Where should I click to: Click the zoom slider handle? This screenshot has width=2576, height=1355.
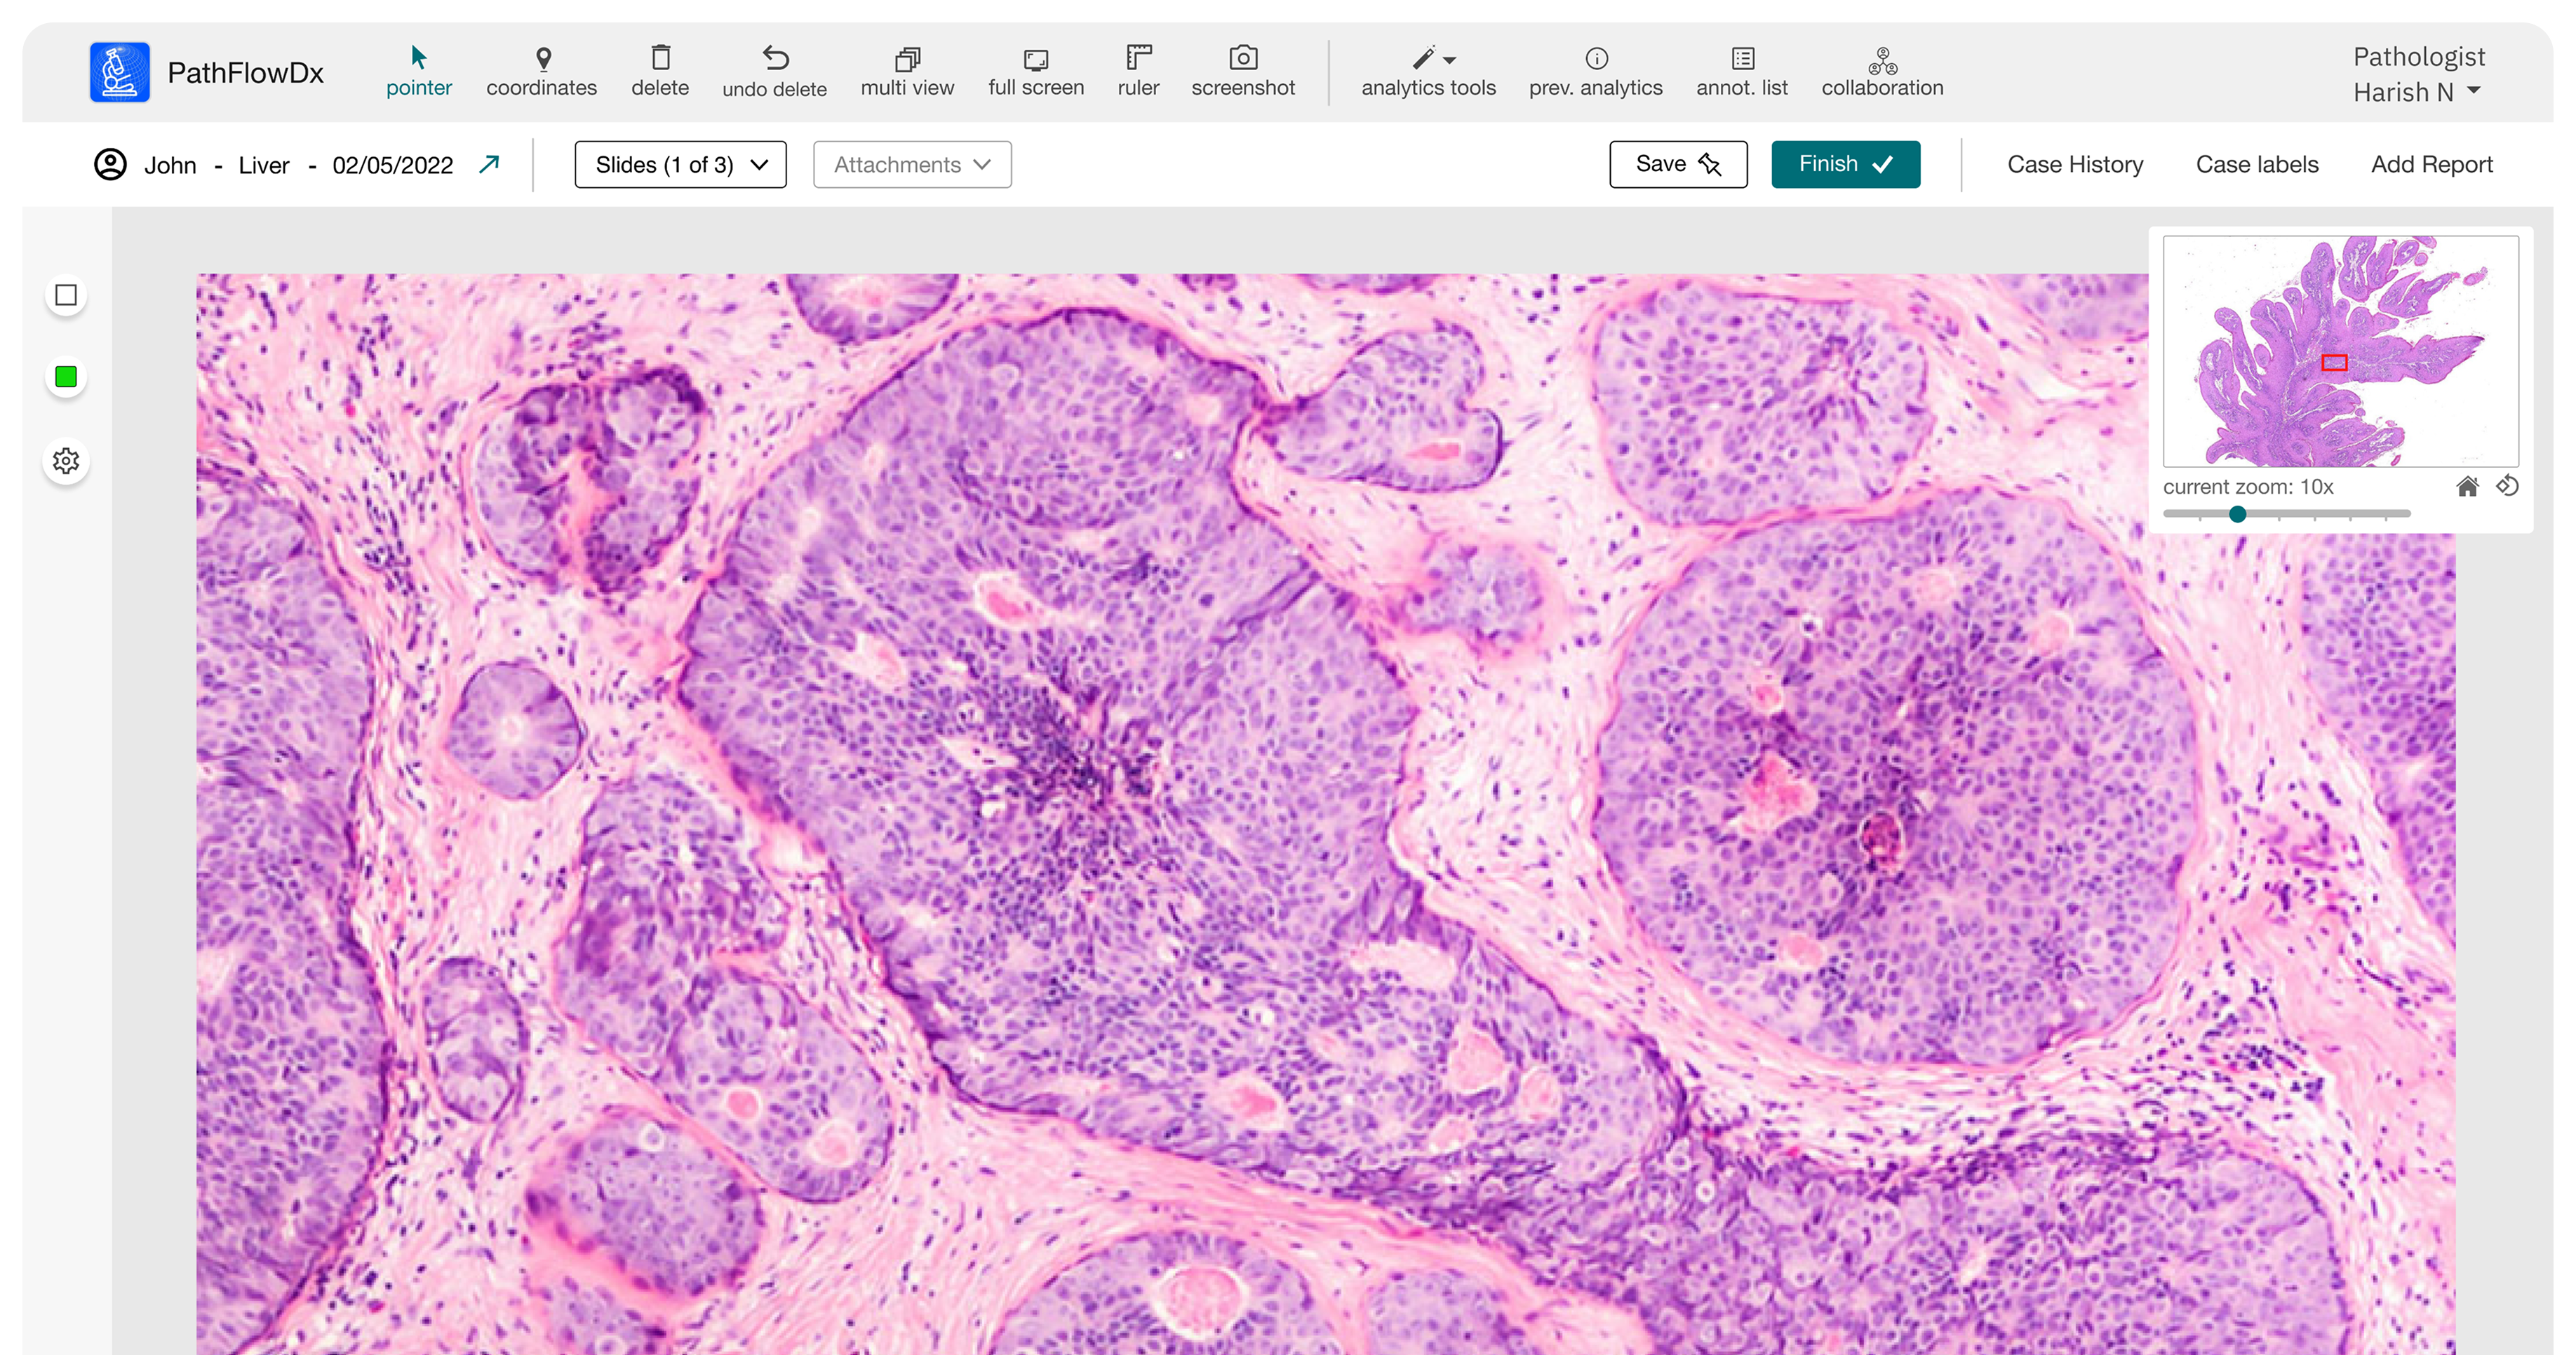tap(2238, 514)
